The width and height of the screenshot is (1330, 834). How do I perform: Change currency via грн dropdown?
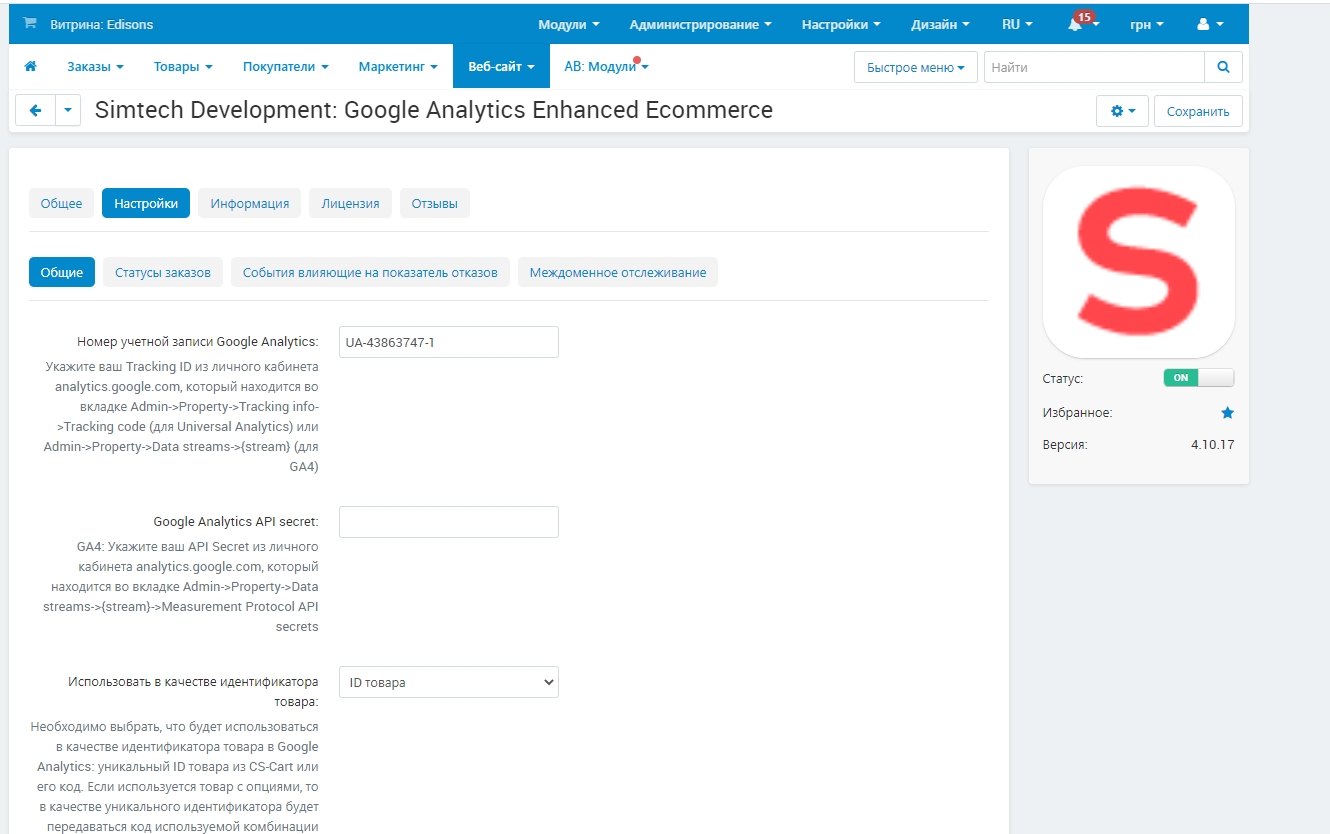(1146, 24)
